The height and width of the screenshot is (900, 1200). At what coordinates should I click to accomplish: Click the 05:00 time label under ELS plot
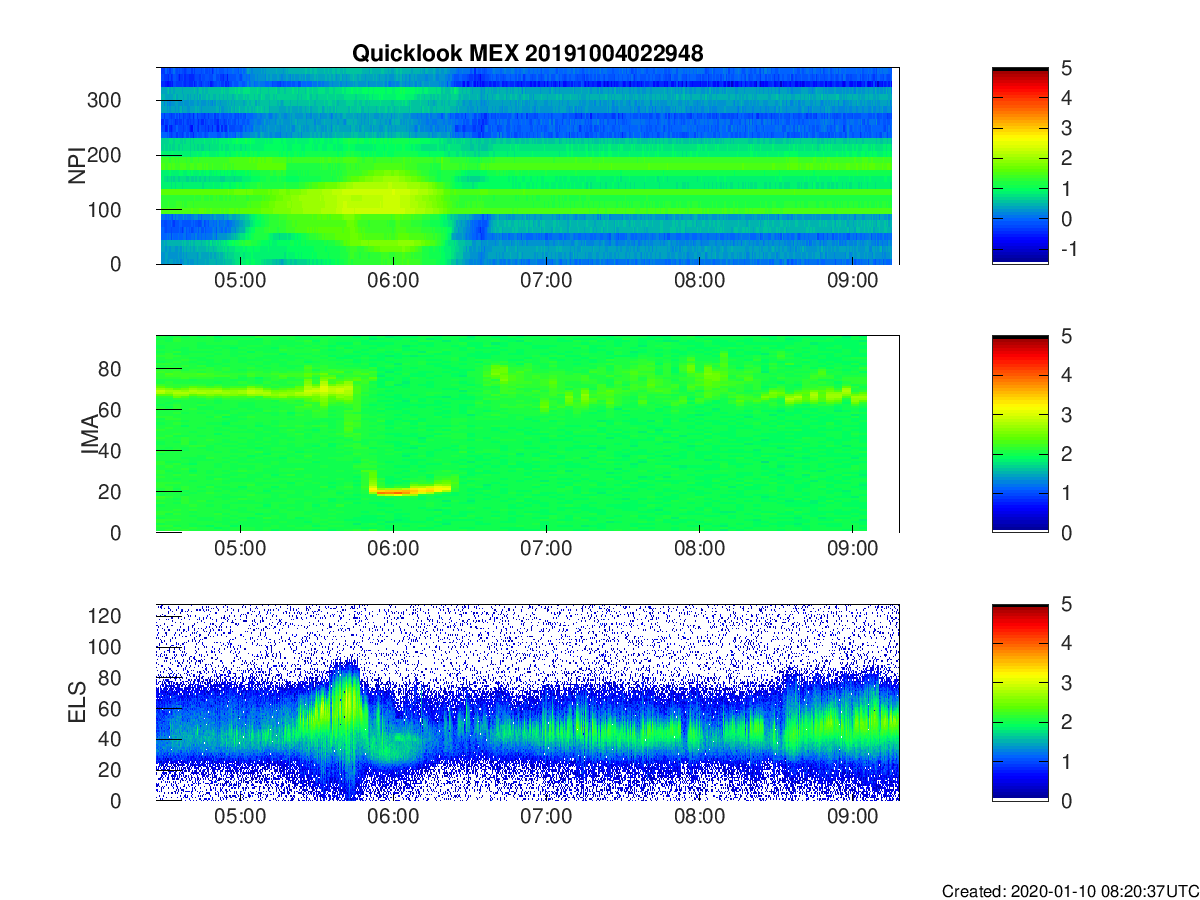click(x=240, y=817)
